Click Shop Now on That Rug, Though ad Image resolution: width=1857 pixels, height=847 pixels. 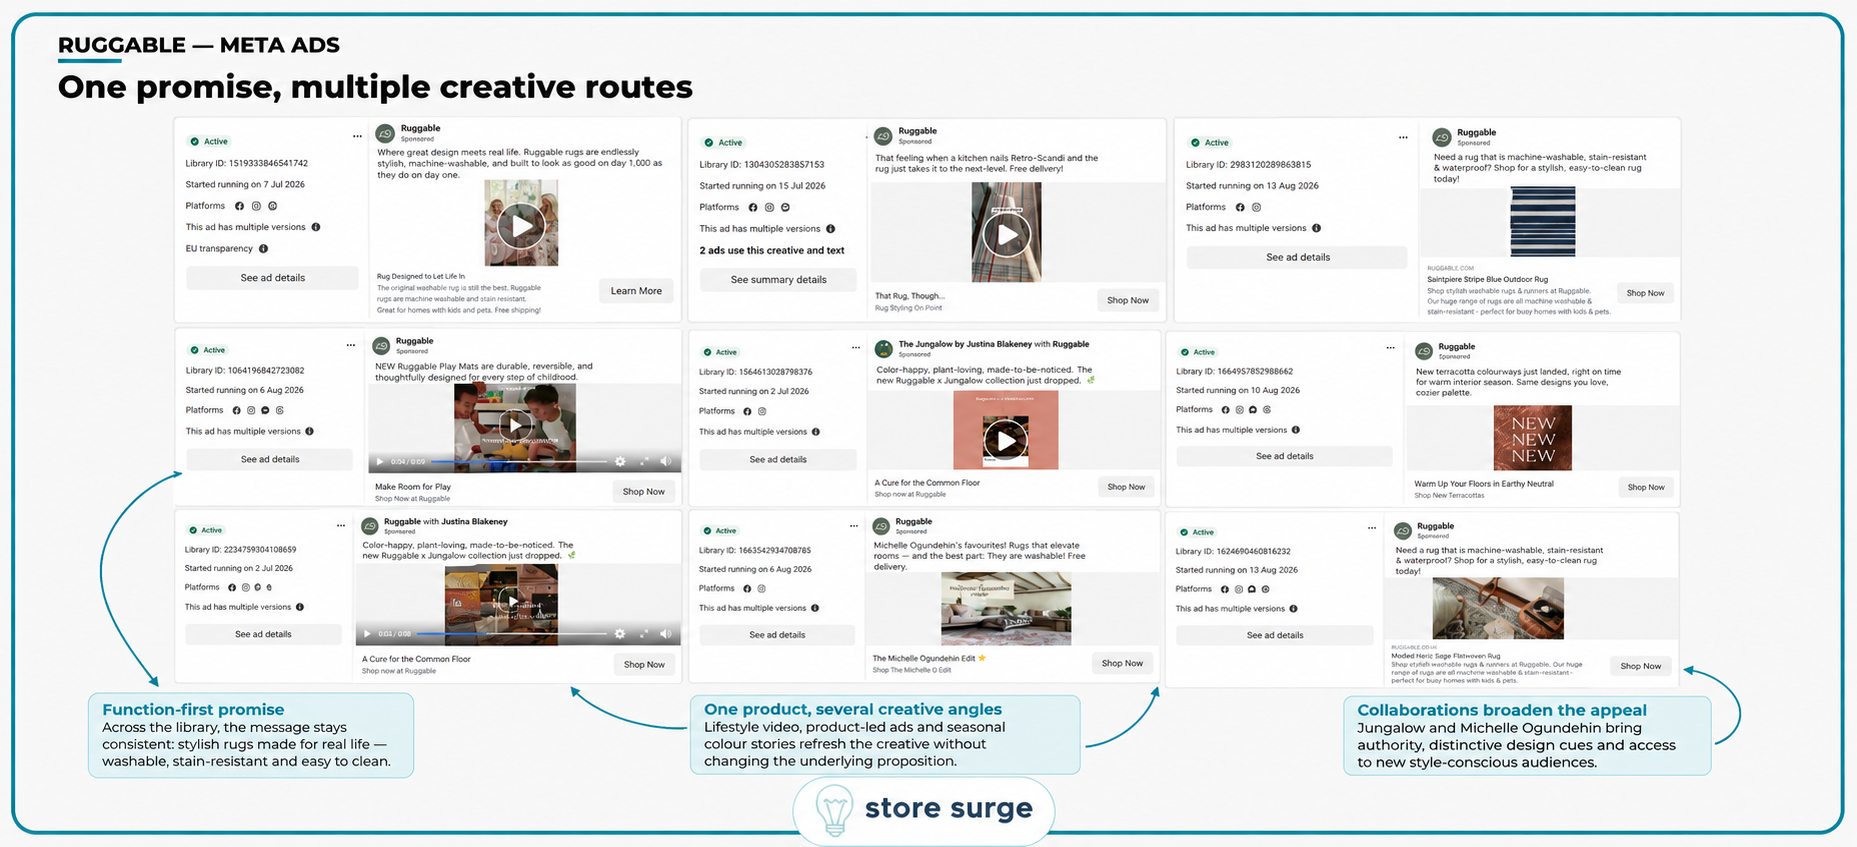[x=1127, y=300]
